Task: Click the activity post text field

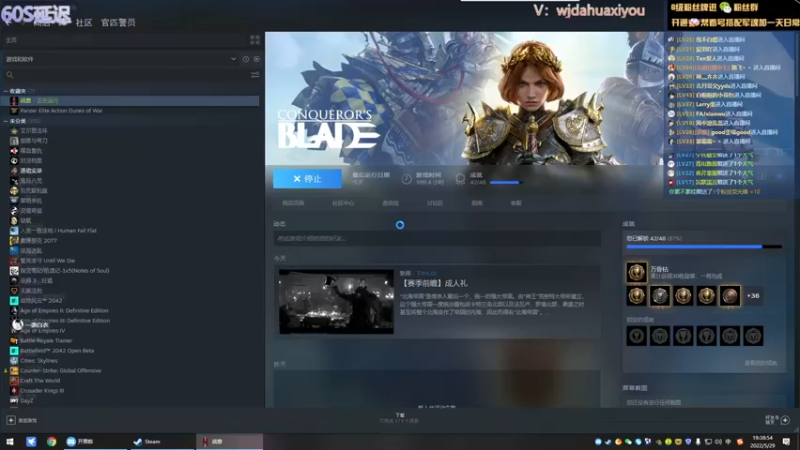Action: click(x=437, y=238)
